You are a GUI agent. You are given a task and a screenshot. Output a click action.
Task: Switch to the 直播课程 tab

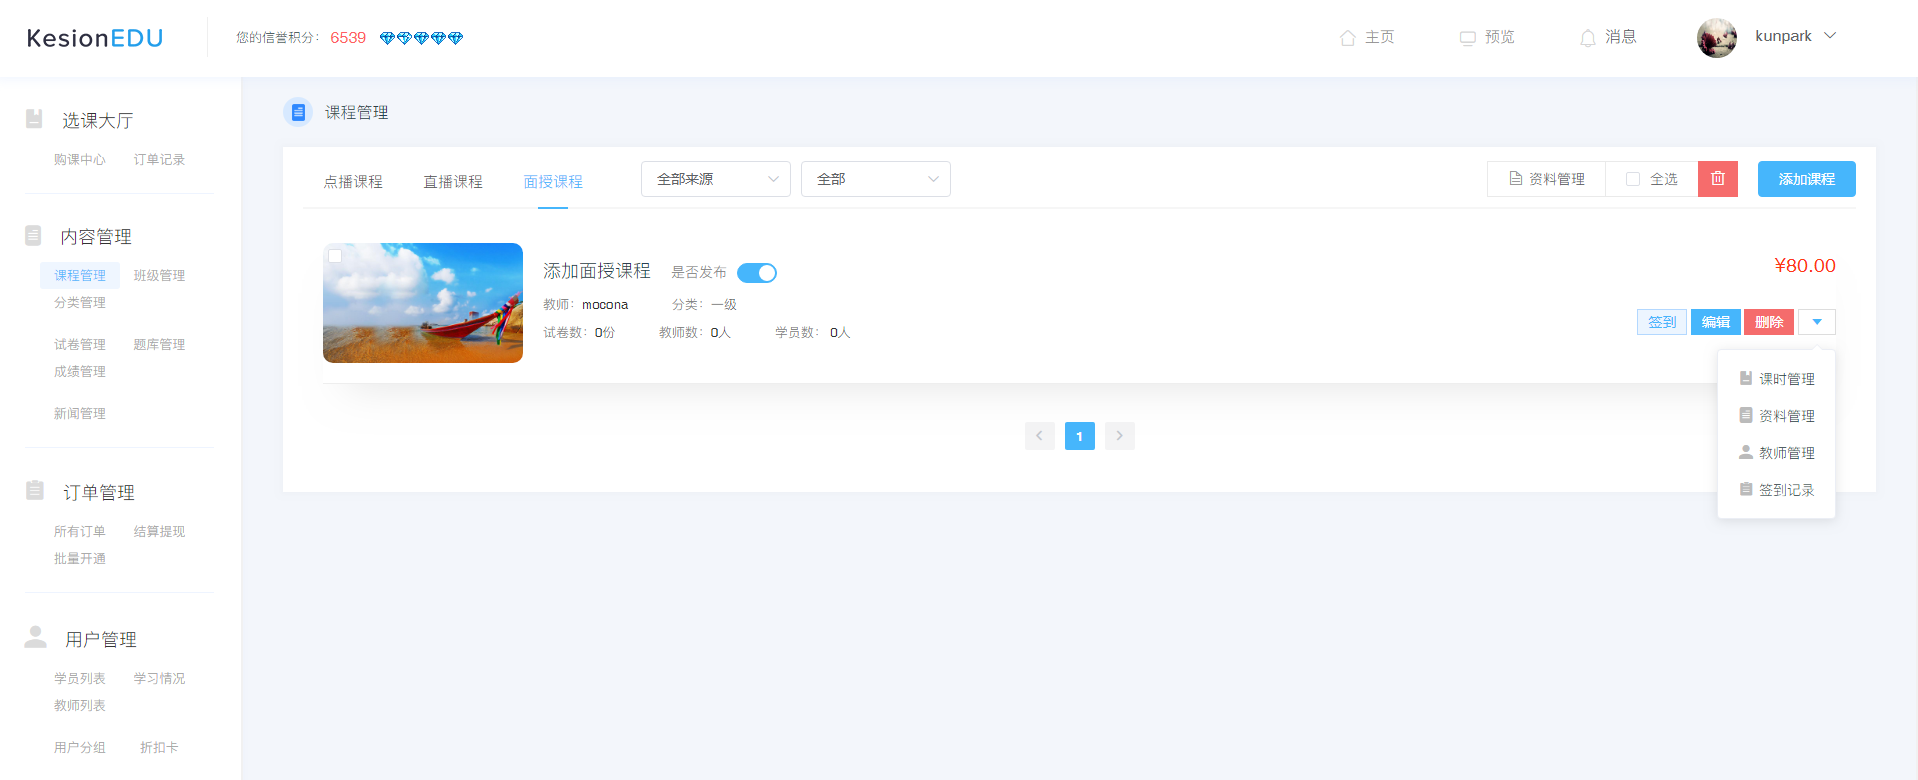(x=453, y=181)
